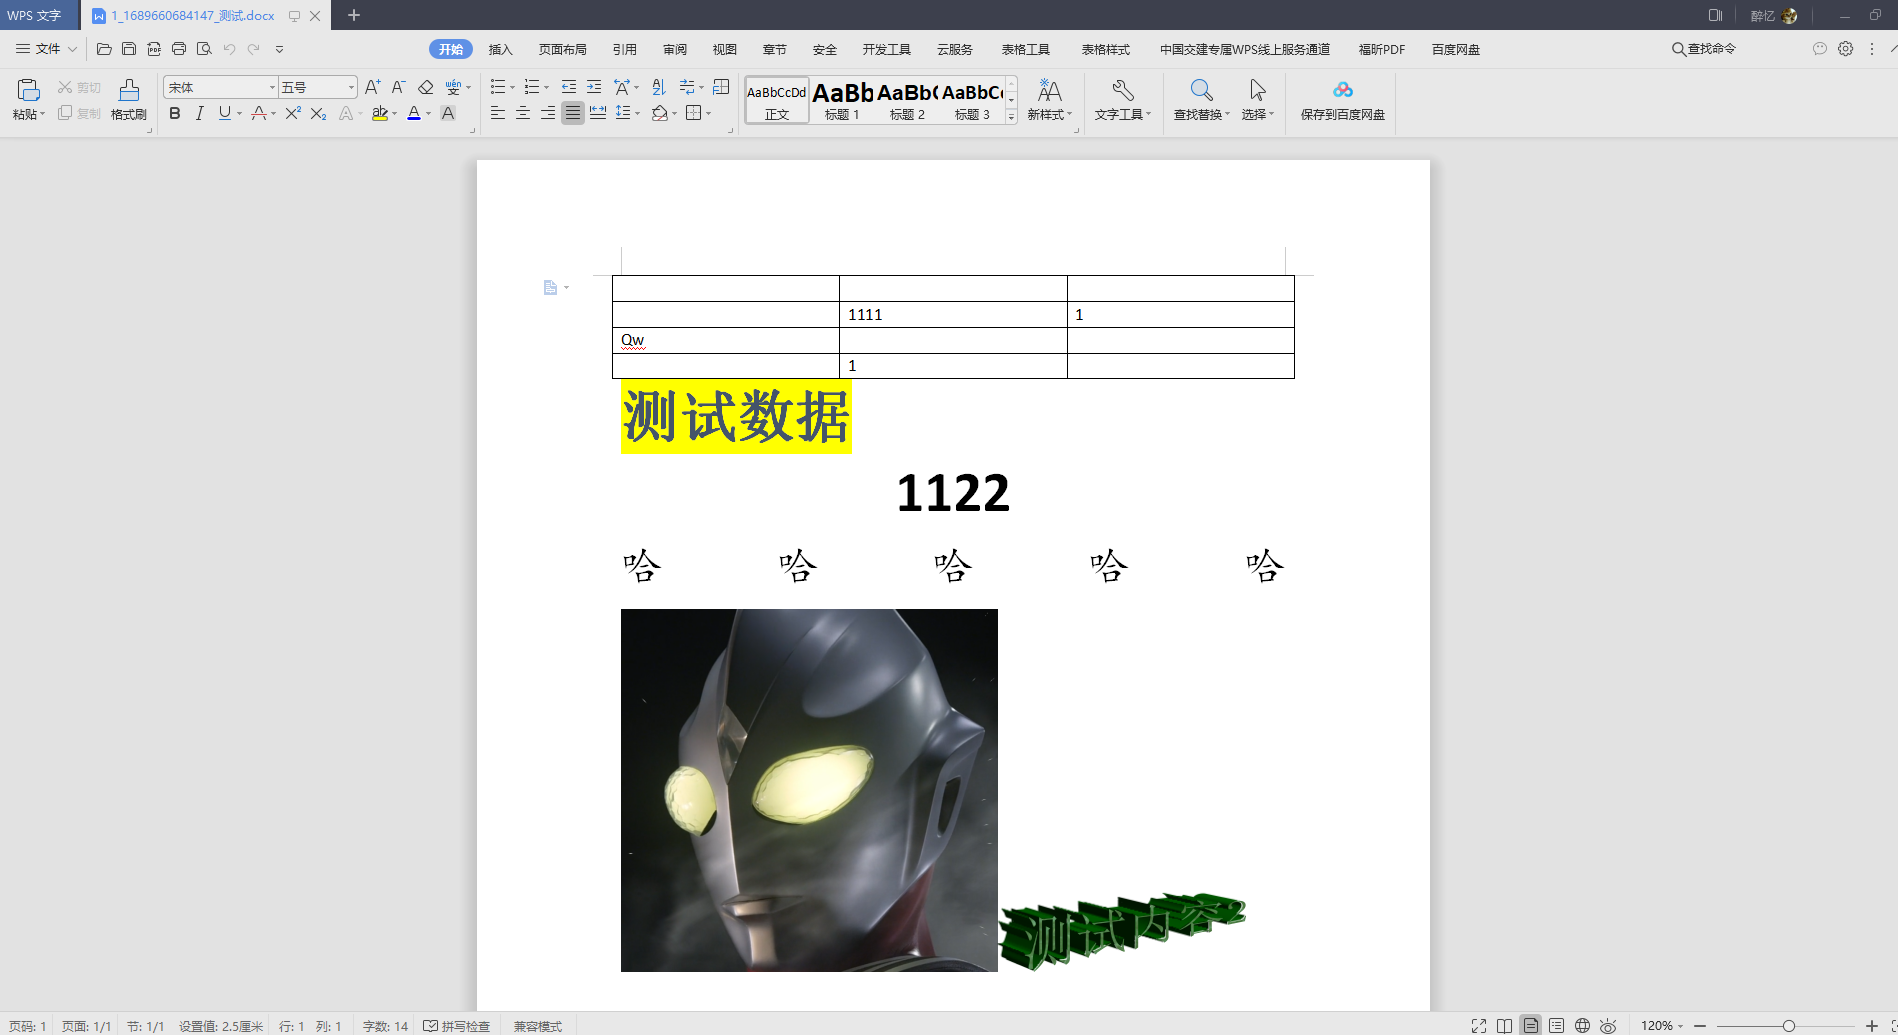Apply the 标题 2 style

[907, 101]
